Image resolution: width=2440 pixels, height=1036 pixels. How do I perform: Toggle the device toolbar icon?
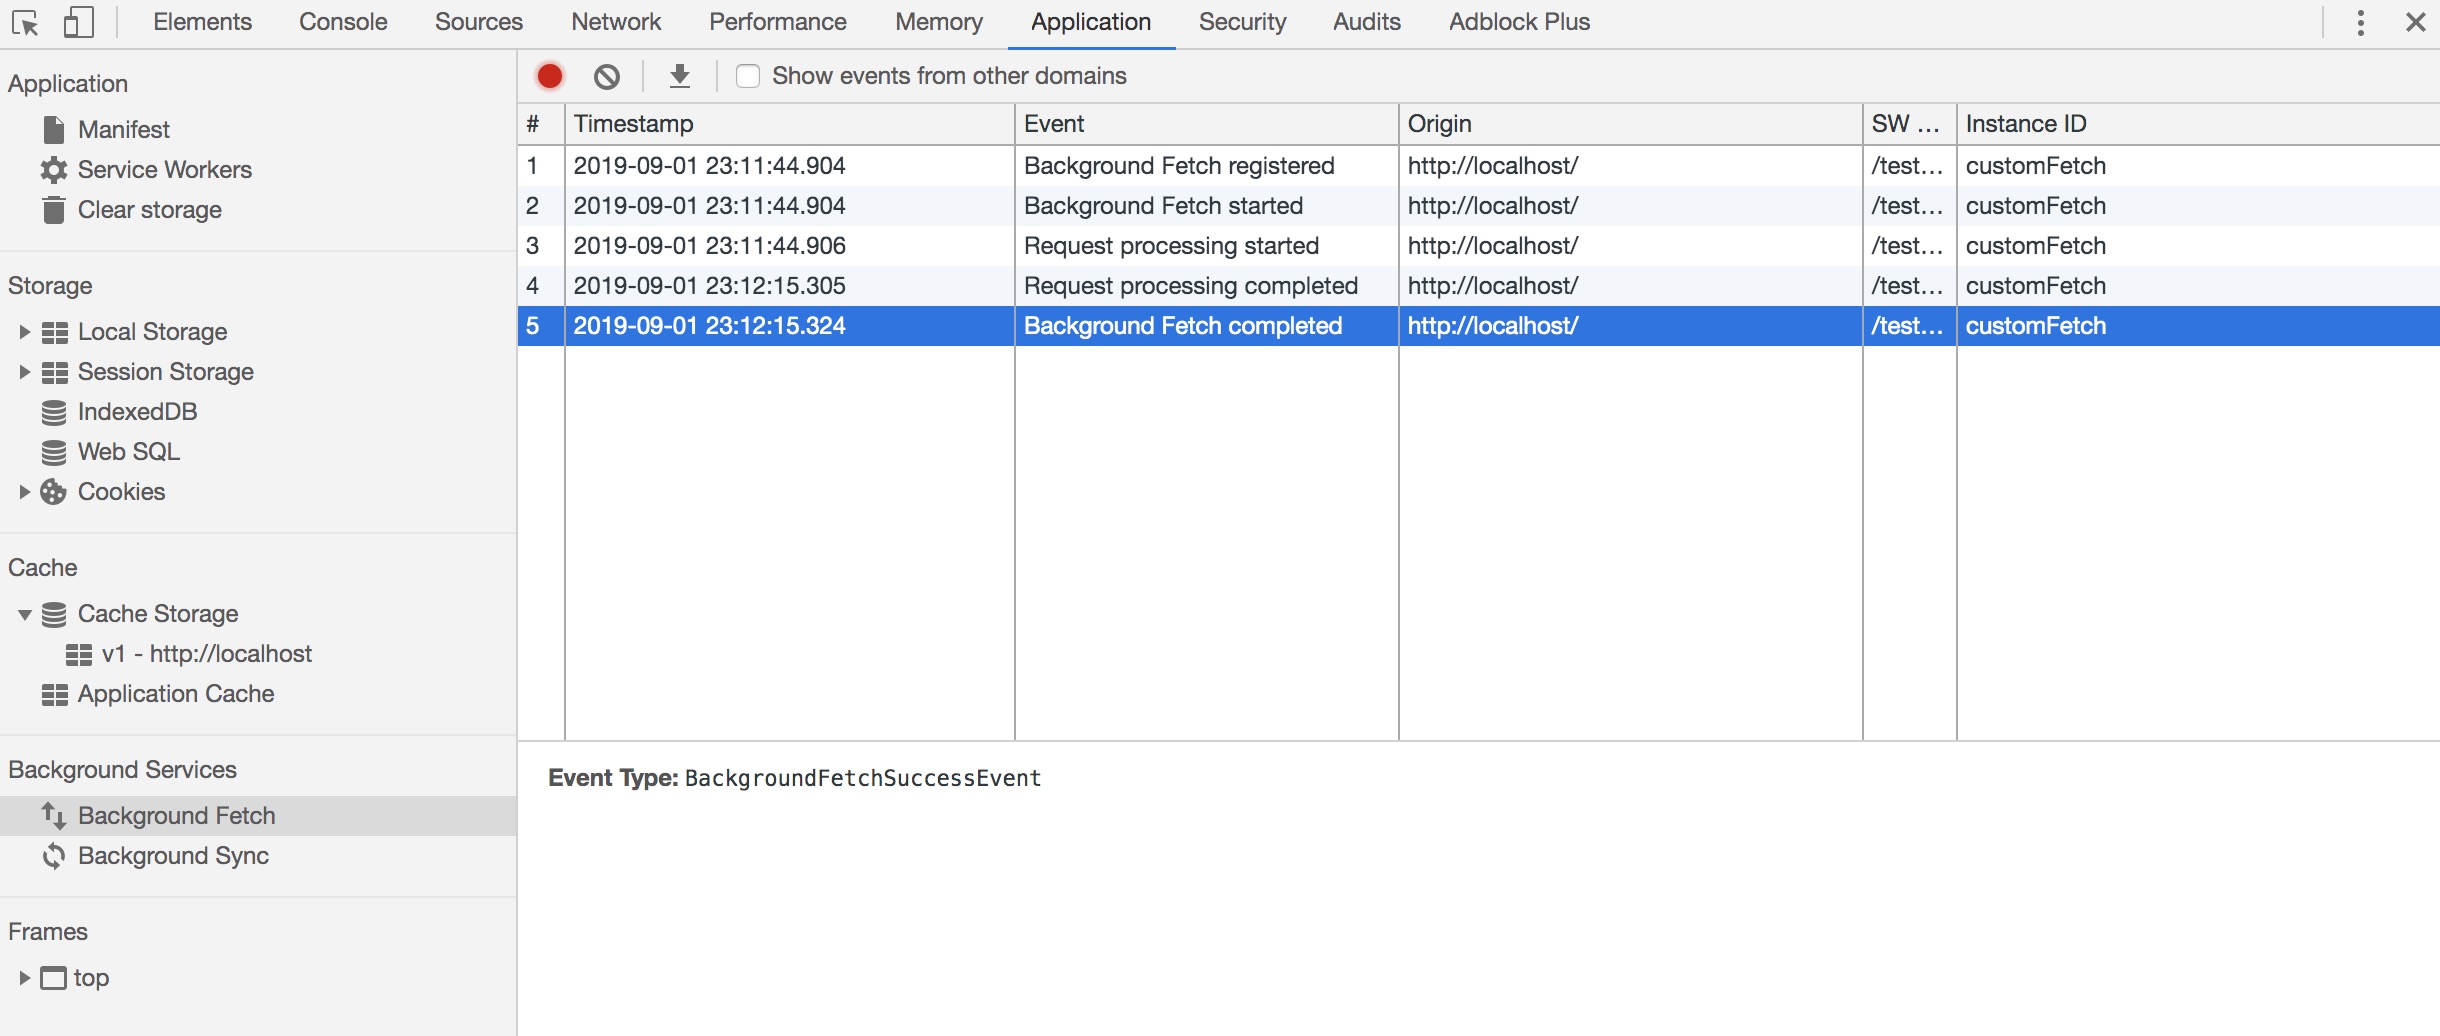tap(78, 22)
